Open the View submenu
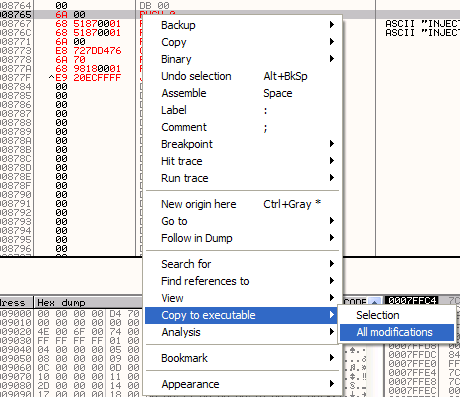 pyautogui.click(x=242, y=298)
